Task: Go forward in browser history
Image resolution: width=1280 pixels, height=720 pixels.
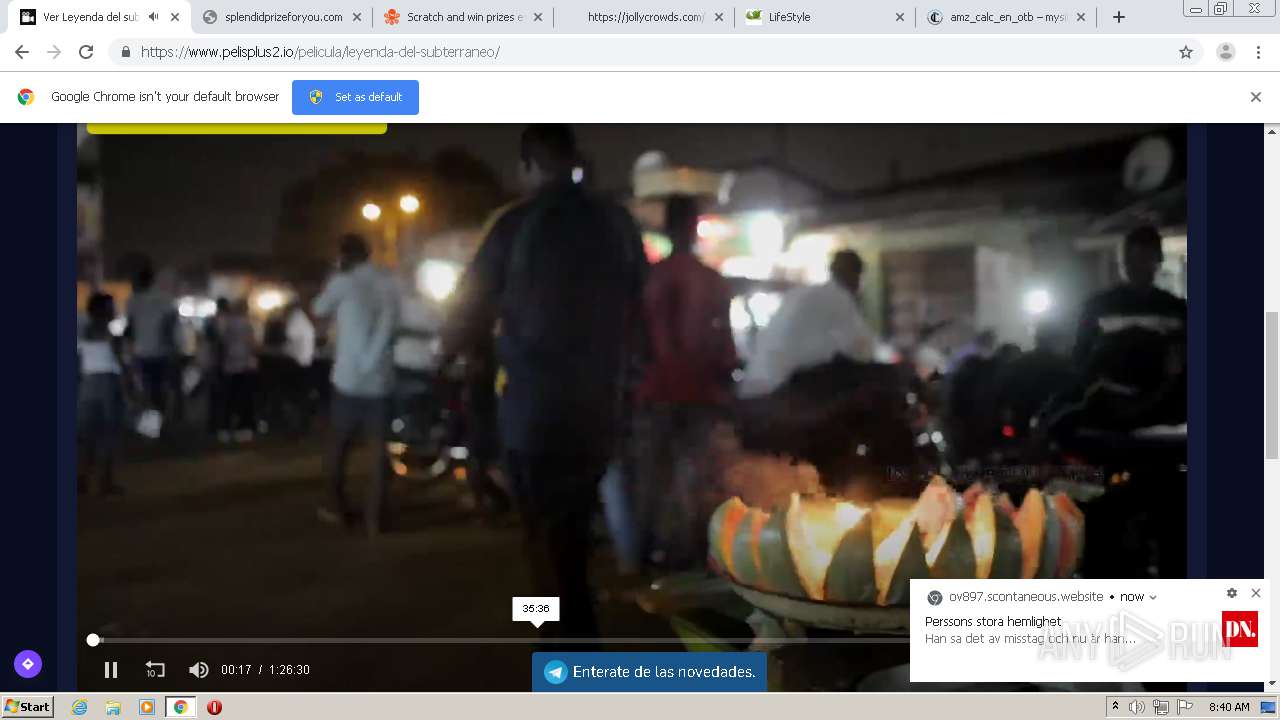Action: pyautogui.click(x=54, y=52)
